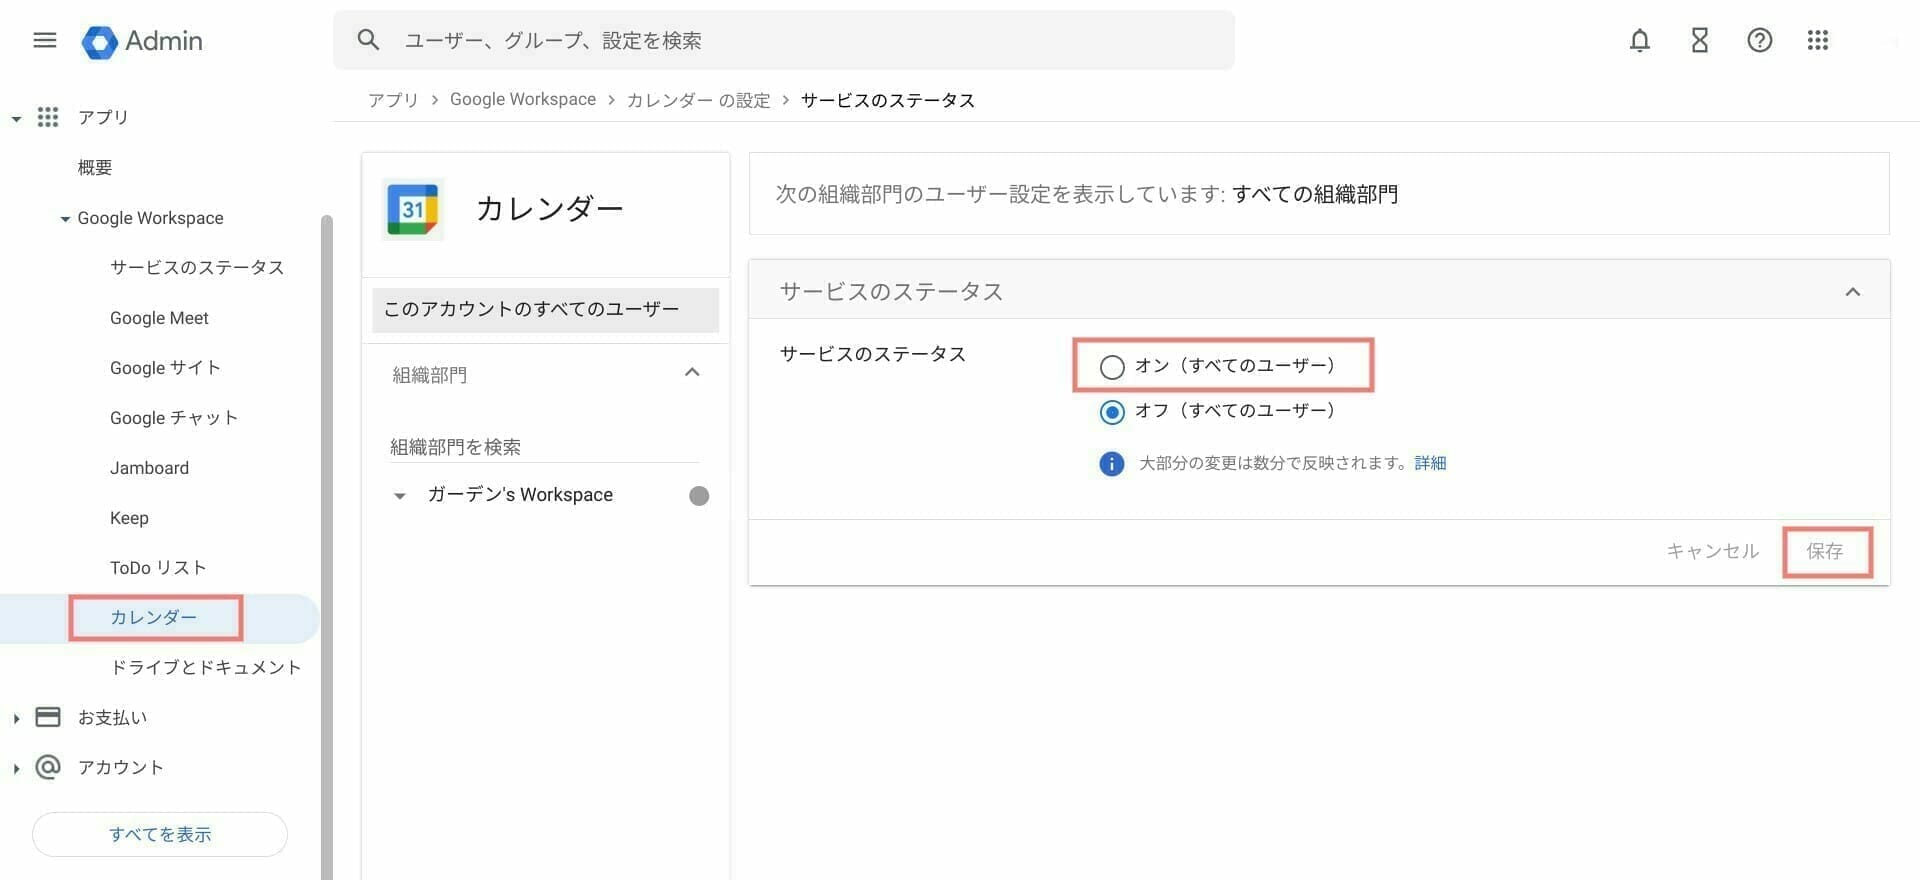Open Google サイト settings
The width and height of the screenshot is (1920, 880).
pyautogui.click(x=165, y=368)
